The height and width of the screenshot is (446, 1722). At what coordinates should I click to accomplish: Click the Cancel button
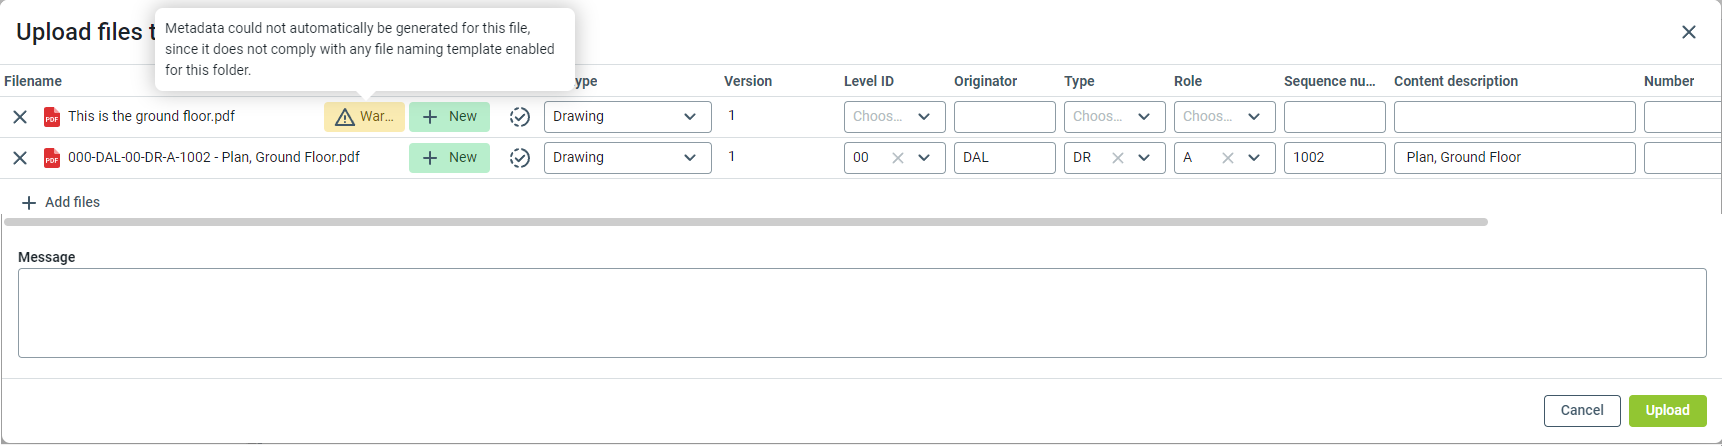1581,411
